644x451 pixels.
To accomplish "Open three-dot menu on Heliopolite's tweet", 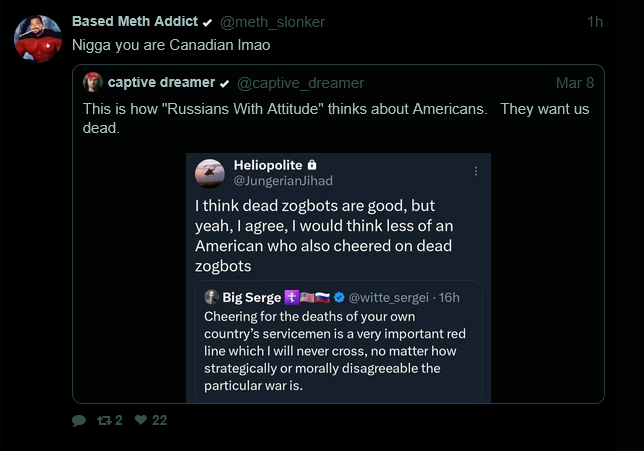I will tap(476, 171).
